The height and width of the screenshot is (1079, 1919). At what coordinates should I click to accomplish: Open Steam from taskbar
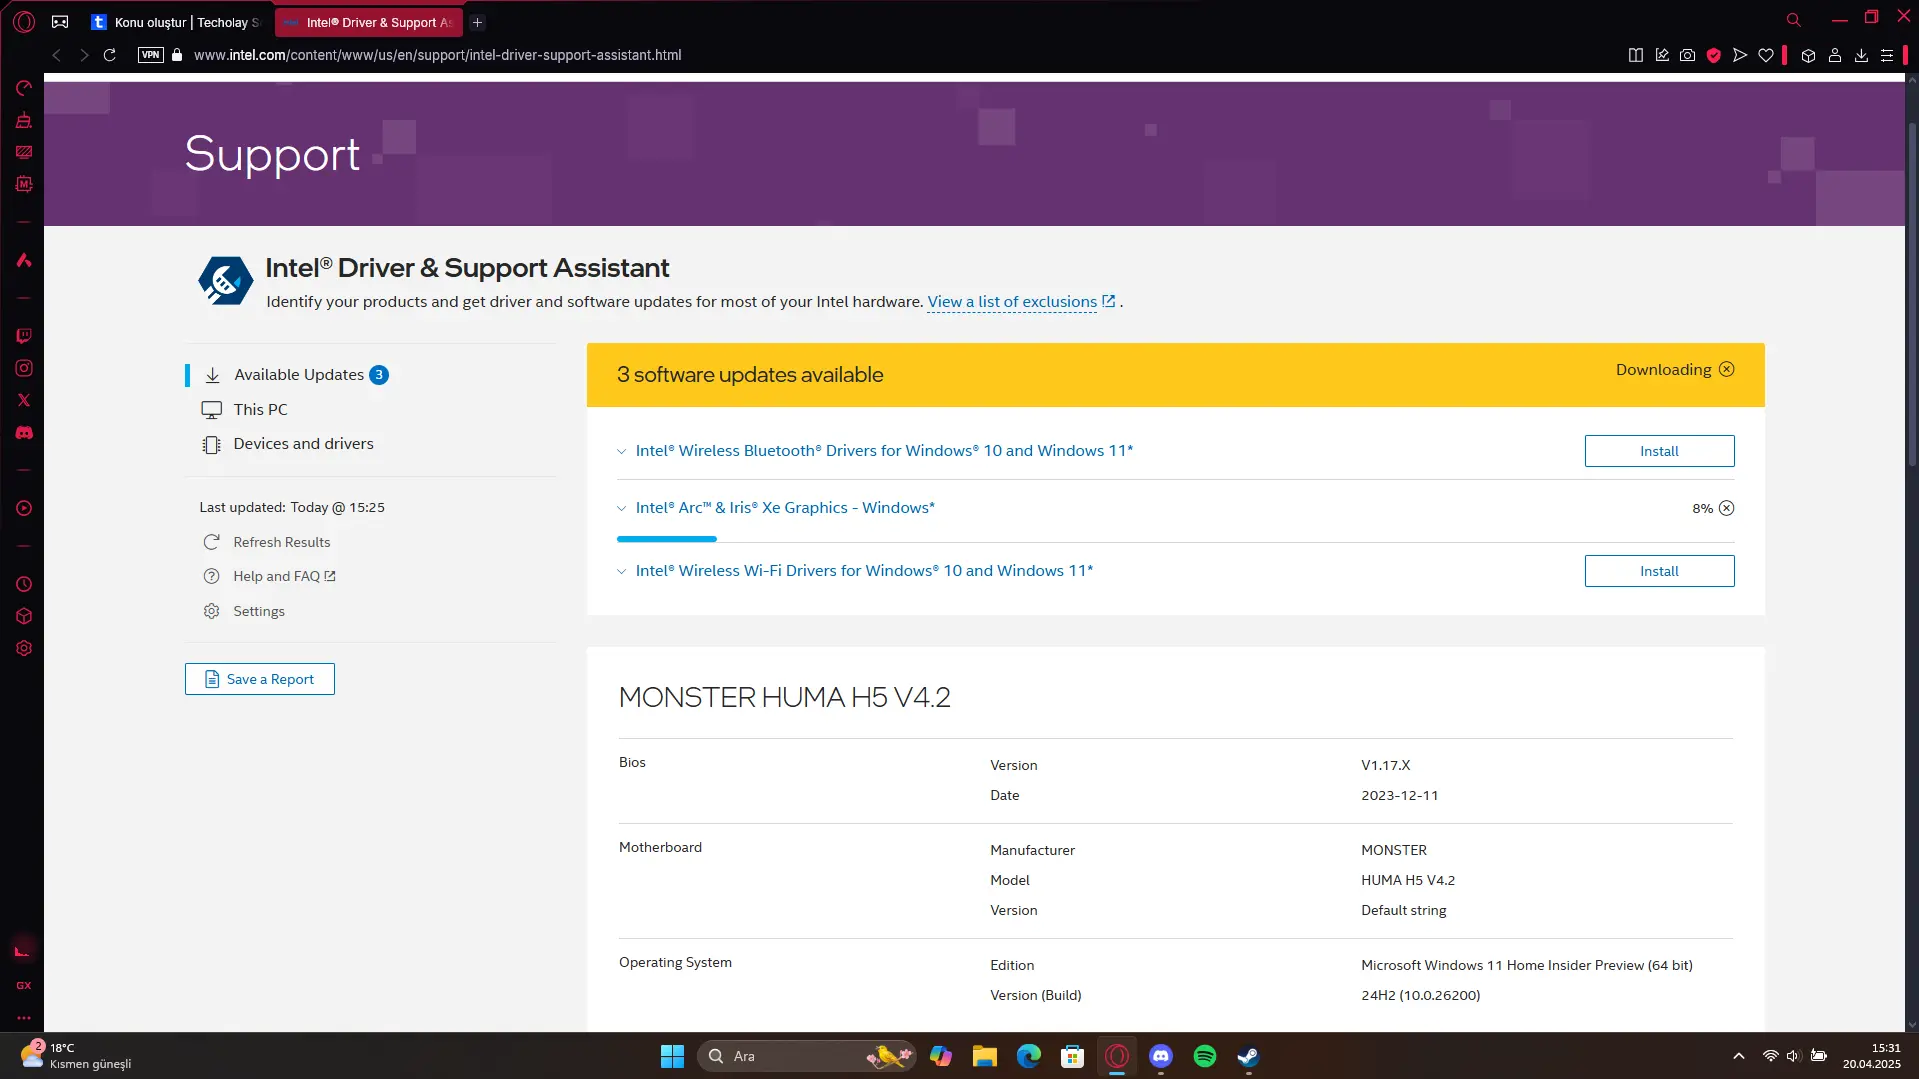coord(1248,1056)
